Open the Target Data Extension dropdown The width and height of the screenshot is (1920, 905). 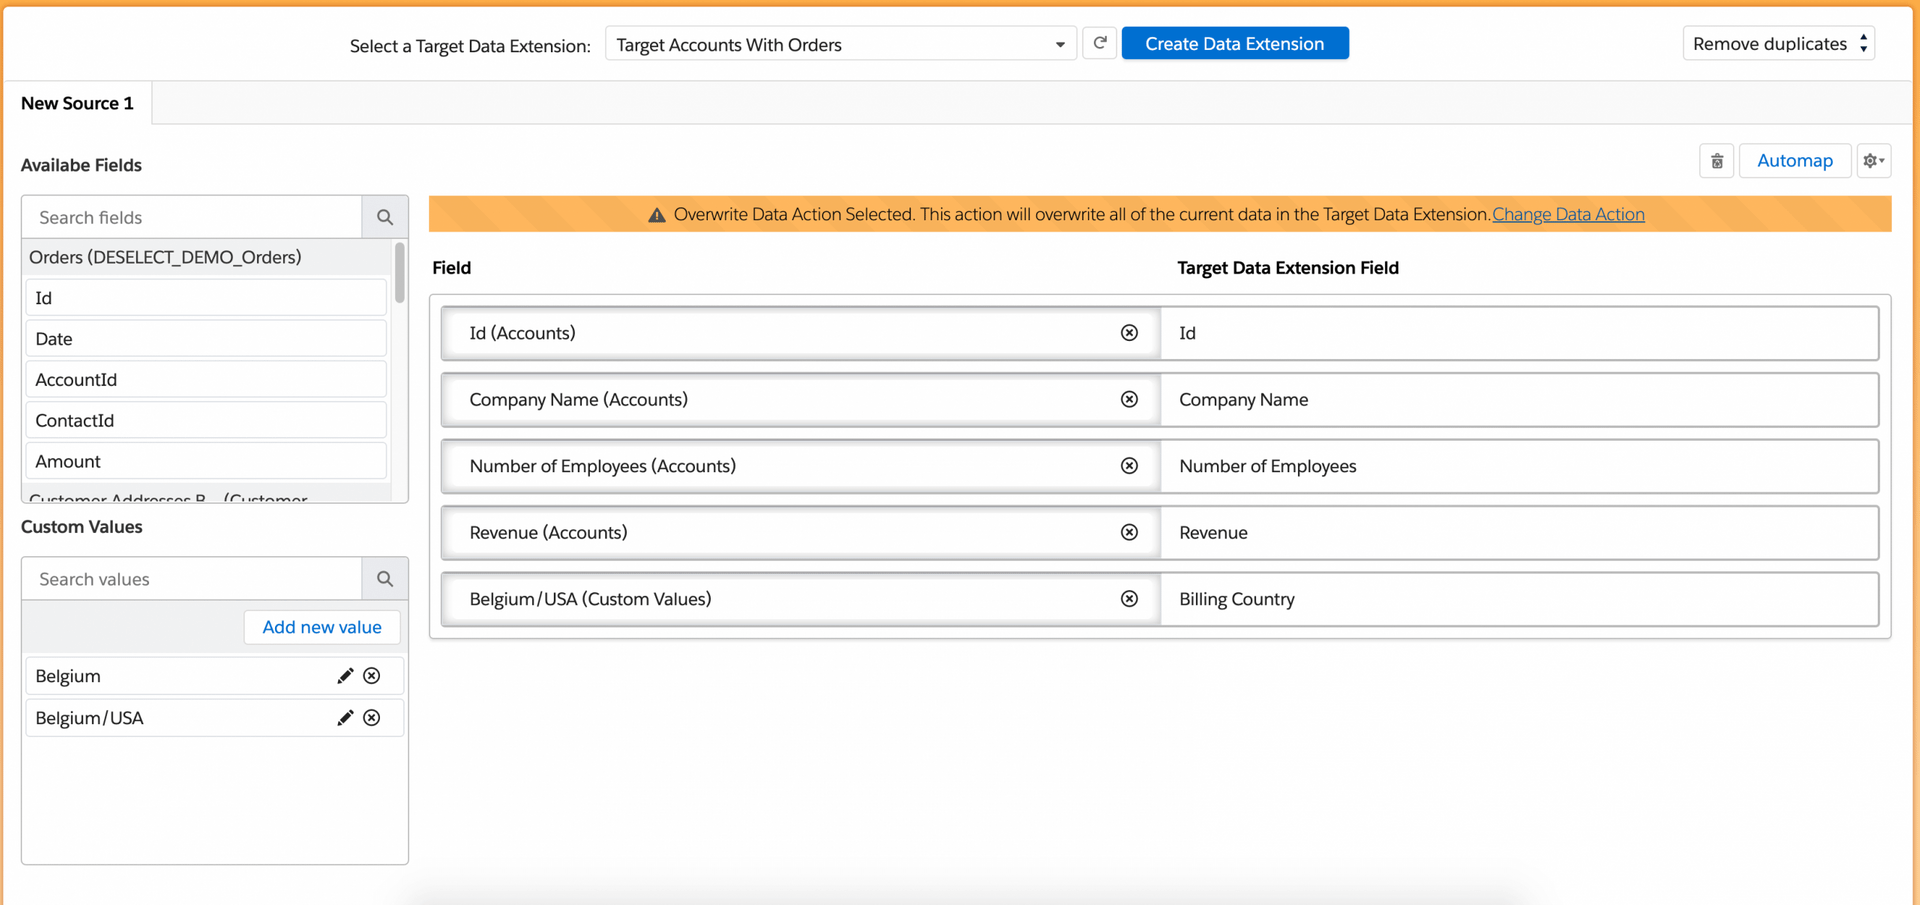click(x=840, y=44)
